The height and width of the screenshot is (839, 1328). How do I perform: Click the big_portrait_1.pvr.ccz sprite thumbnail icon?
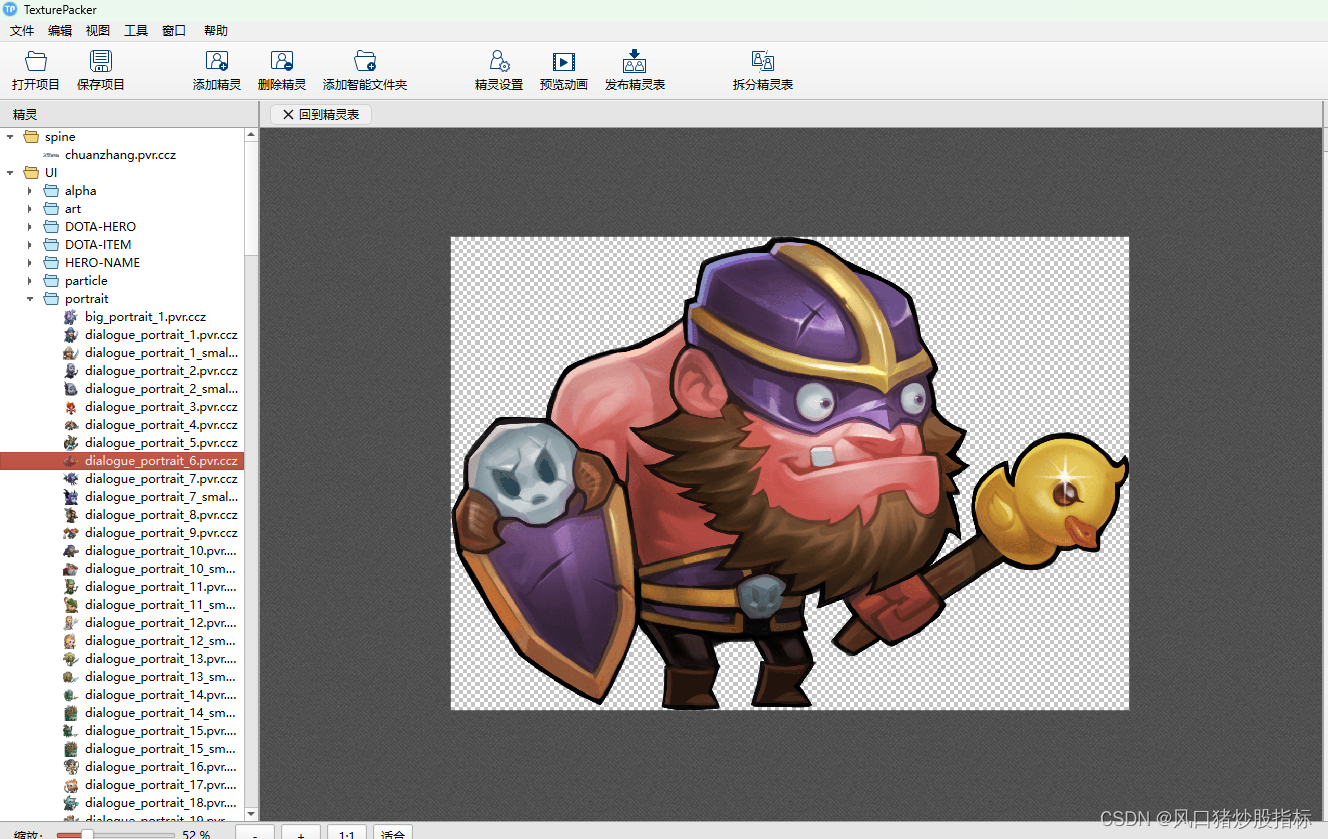click(70, 317)
